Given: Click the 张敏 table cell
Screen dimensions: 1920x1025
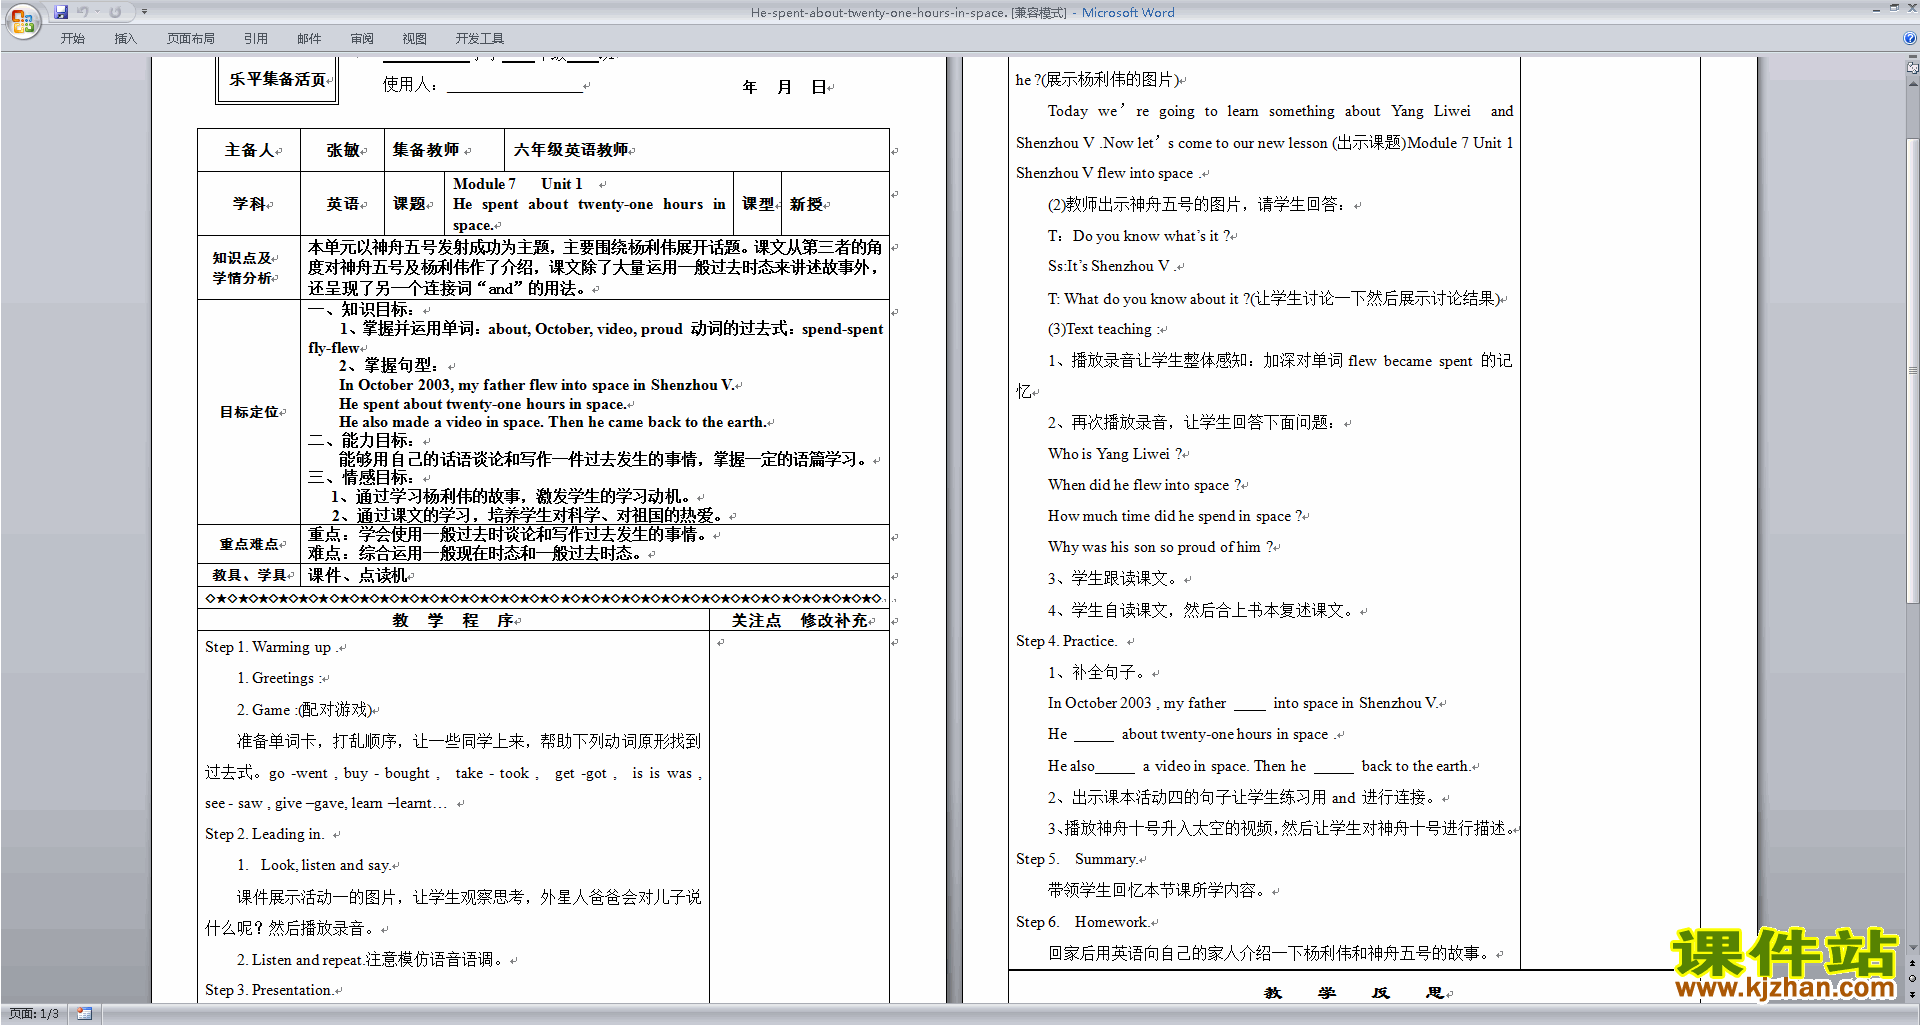Looking at the screenshot, I should 343,150.
